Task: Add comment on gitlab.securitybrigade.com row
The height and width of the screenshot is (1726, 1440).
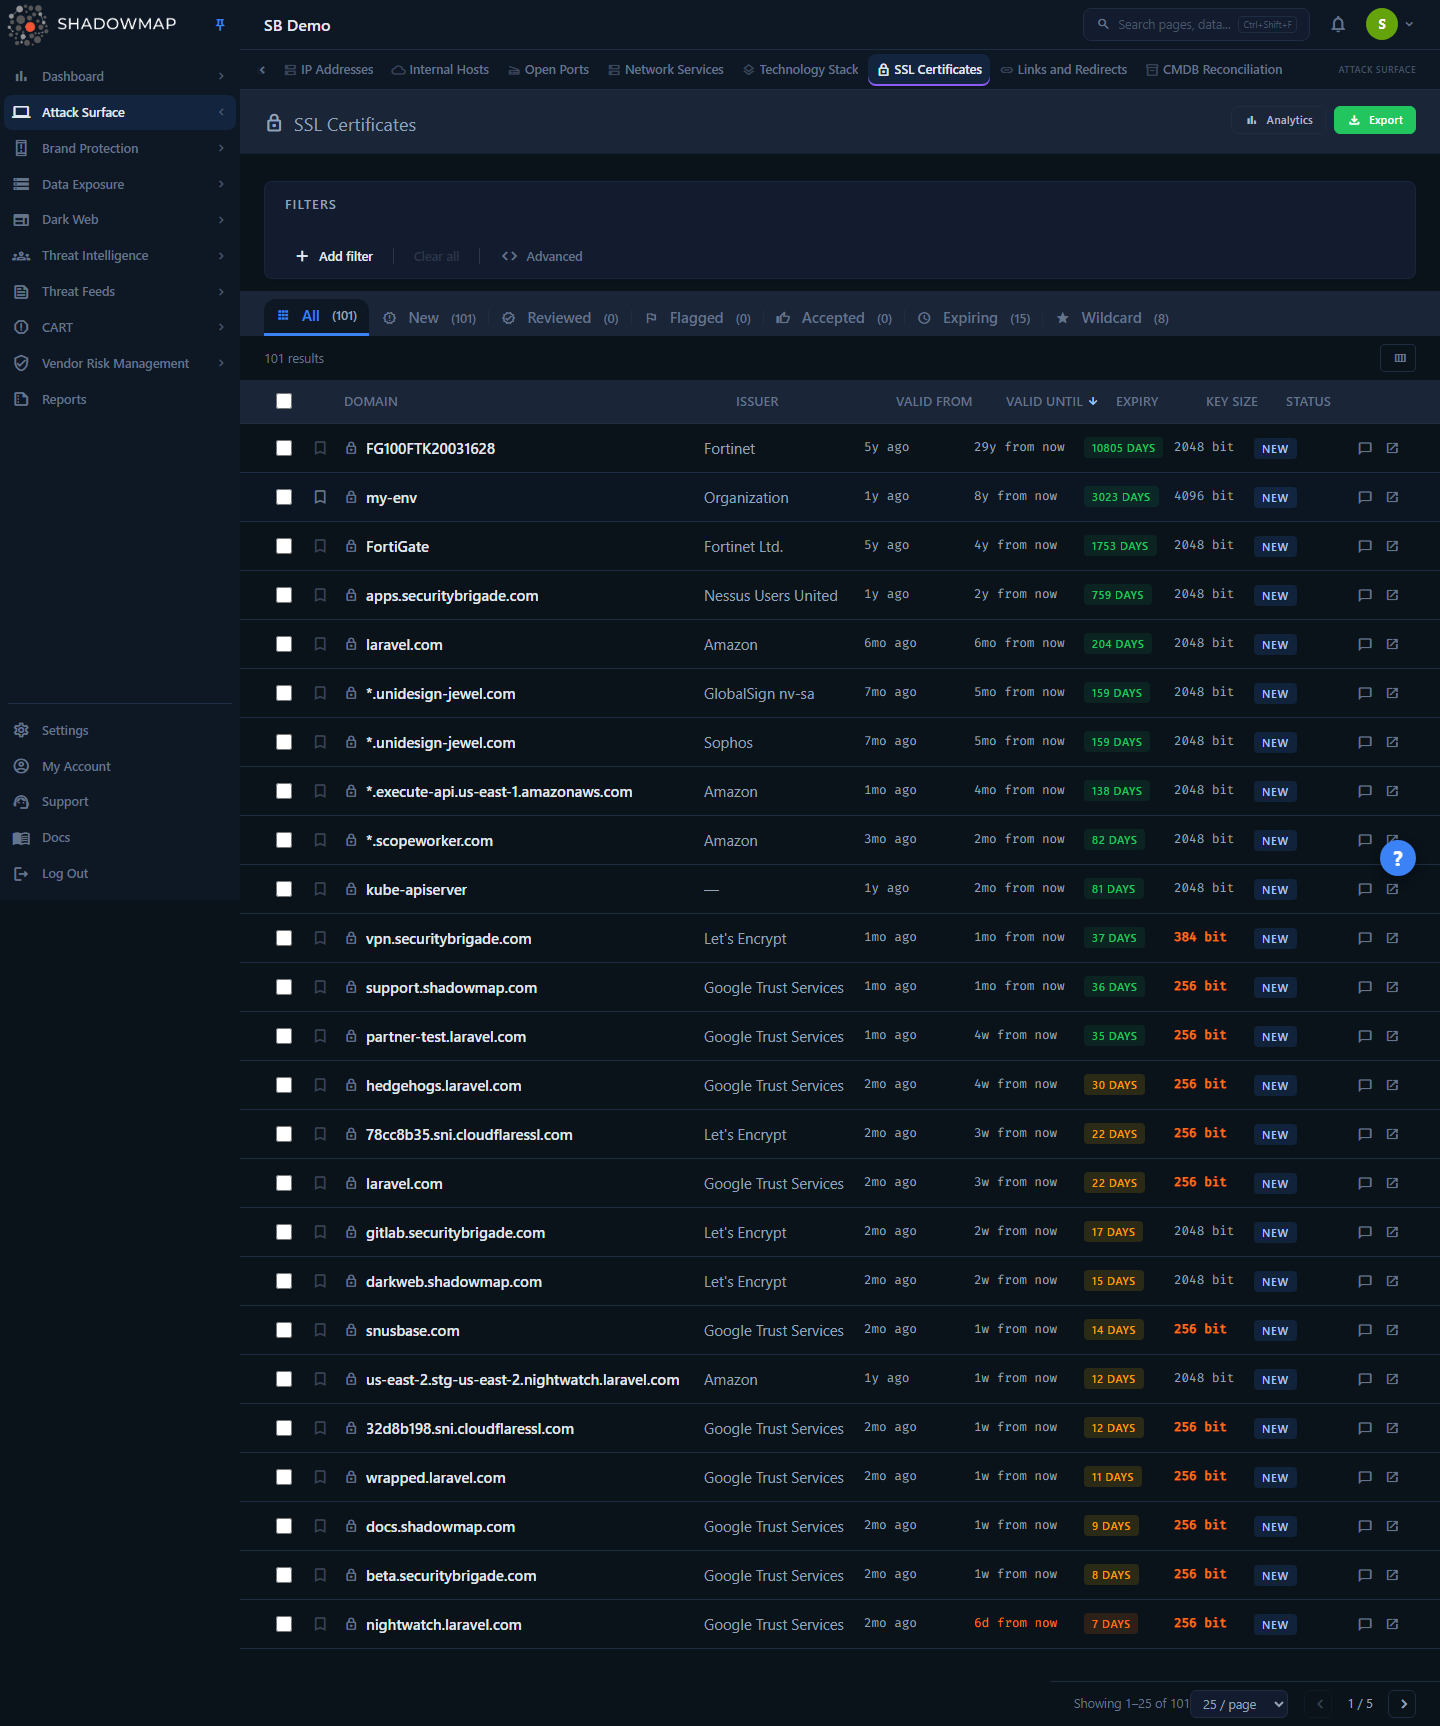Action: (x=1365, y=1232)
